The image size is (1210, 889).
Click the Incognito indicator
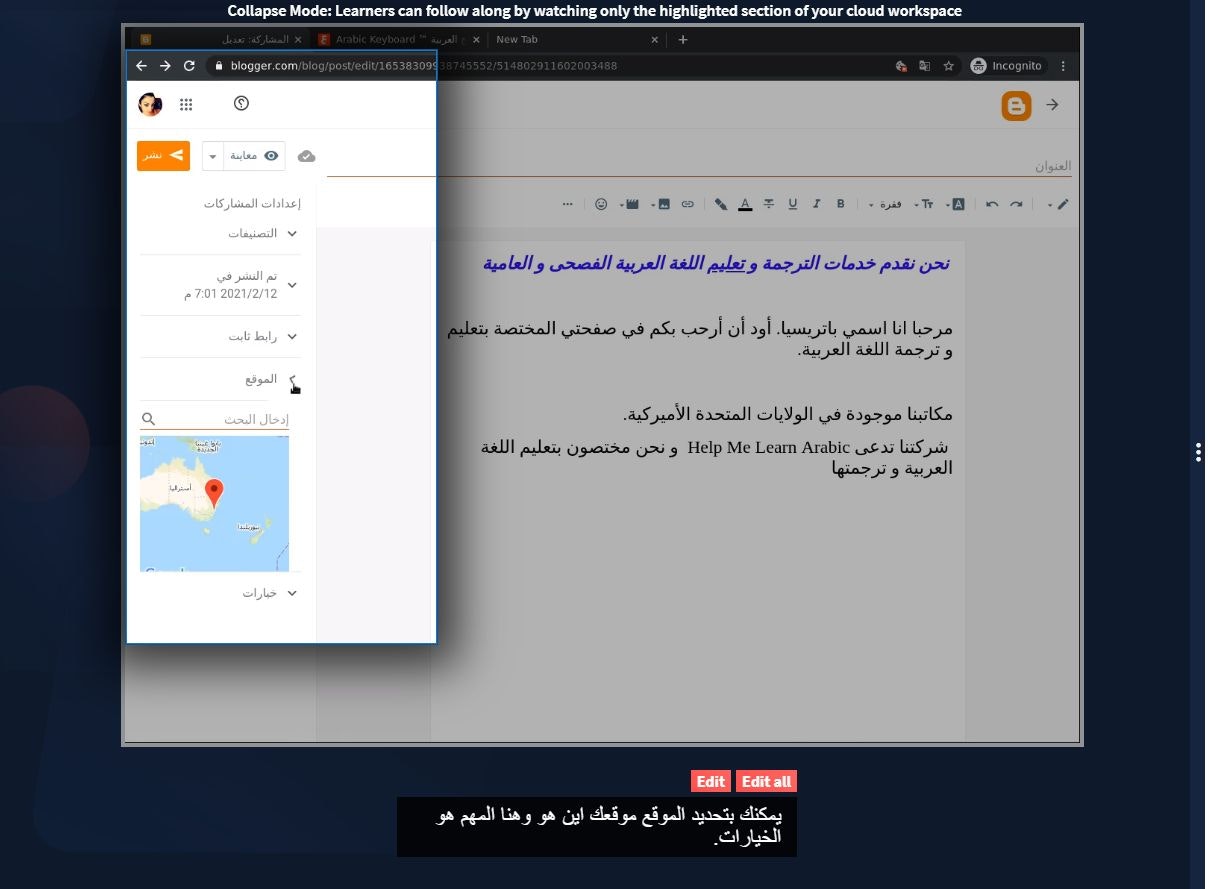pos(1007,66)
